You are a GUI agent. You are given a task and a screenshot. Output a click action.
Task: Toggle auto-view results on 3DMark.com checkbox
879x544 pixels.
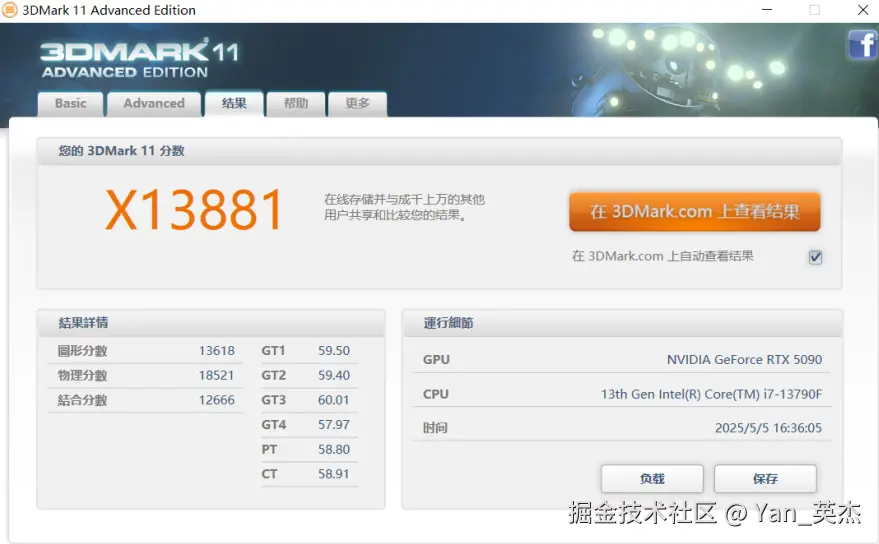point(816,257)
